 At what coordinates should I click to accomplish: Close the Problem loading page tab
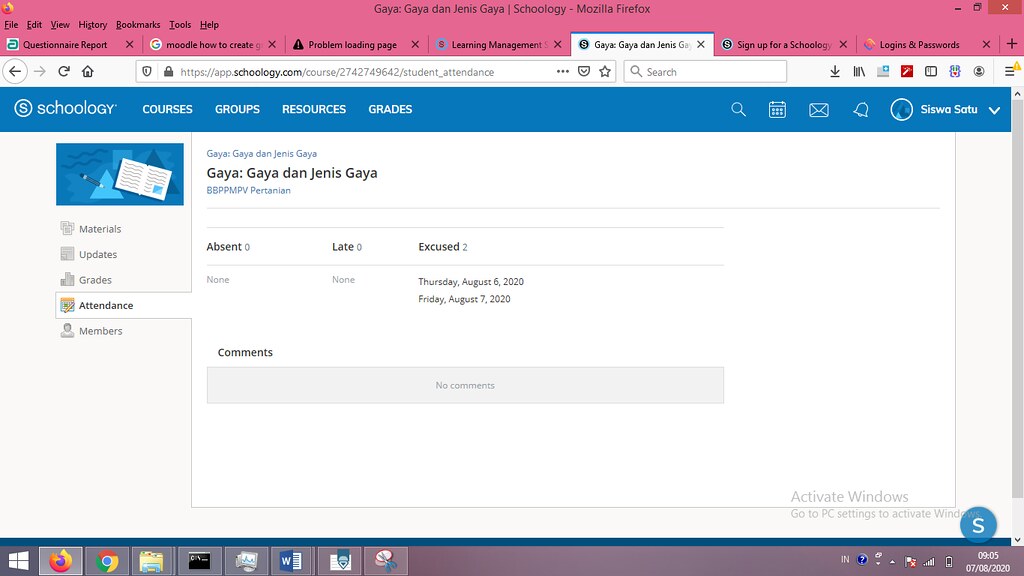click(415, 44)
